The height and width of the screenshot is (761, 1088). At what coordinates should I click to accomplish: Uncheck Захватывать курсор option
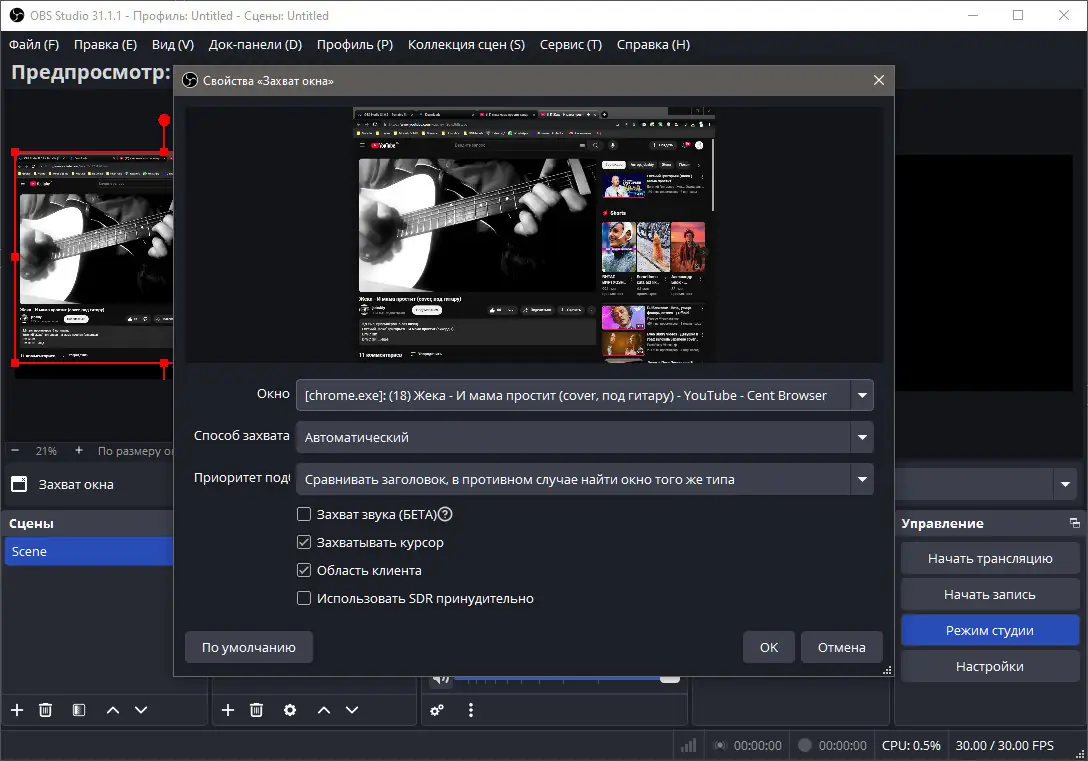(x=304, y=542)
